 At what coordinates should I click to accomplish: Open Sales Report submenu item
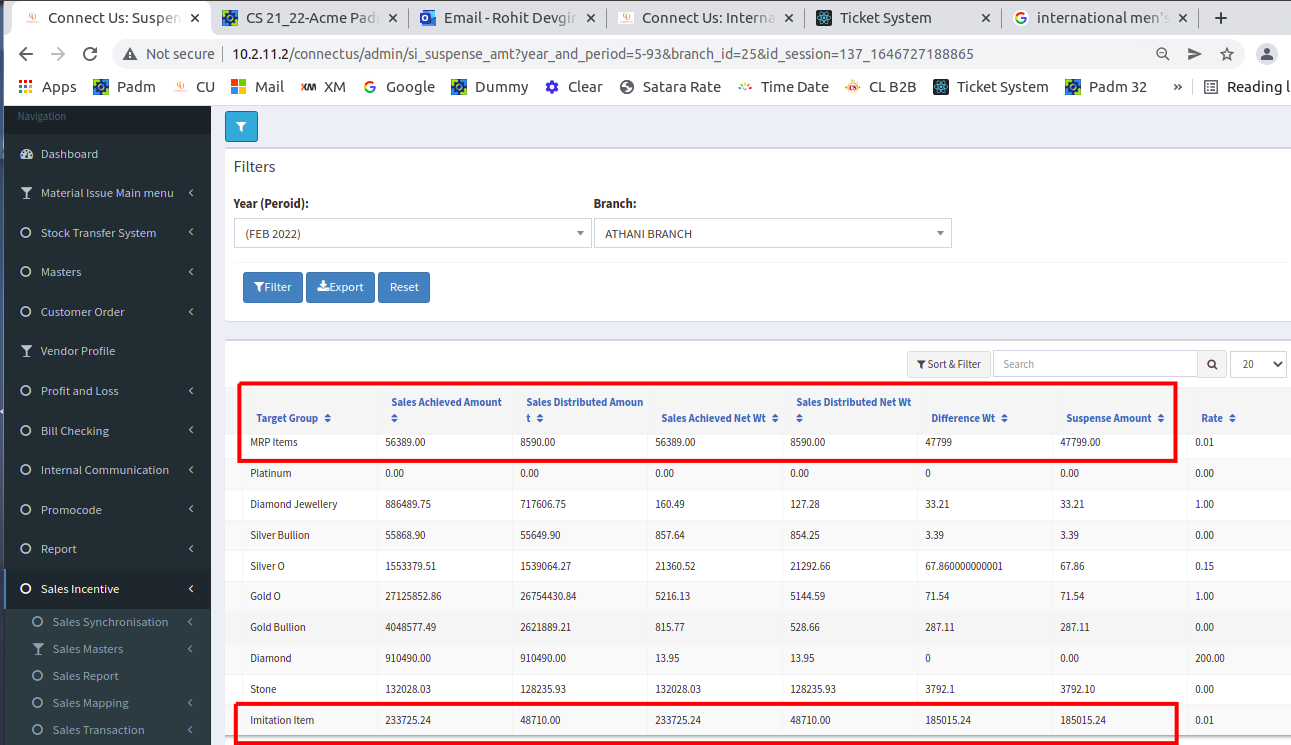[x=86, y=676]
